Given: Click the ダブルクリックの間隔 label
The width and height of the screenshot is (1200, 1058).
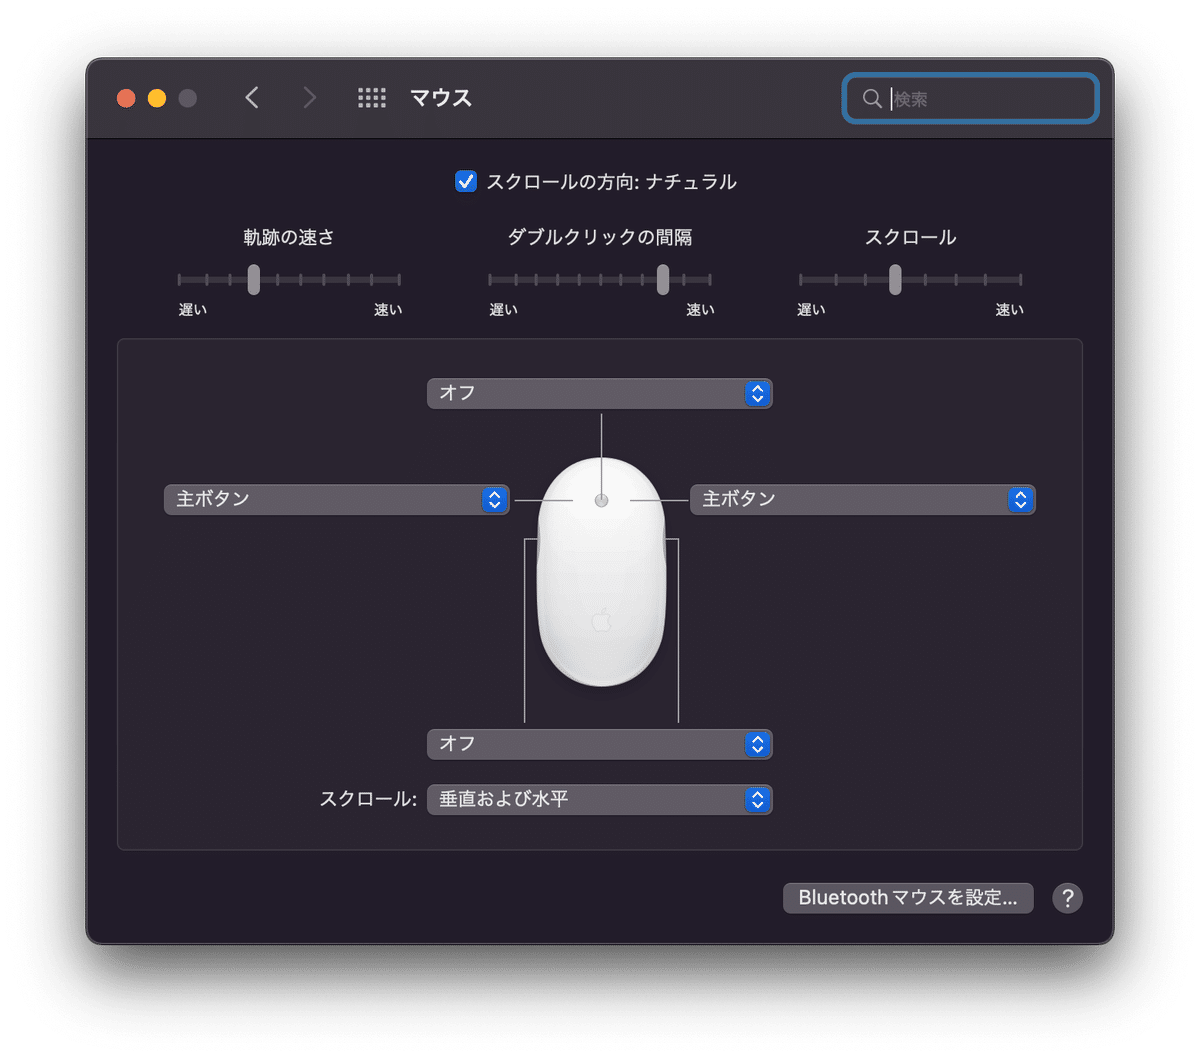Looking at the screenshot, I should click(x=600, y=237).
